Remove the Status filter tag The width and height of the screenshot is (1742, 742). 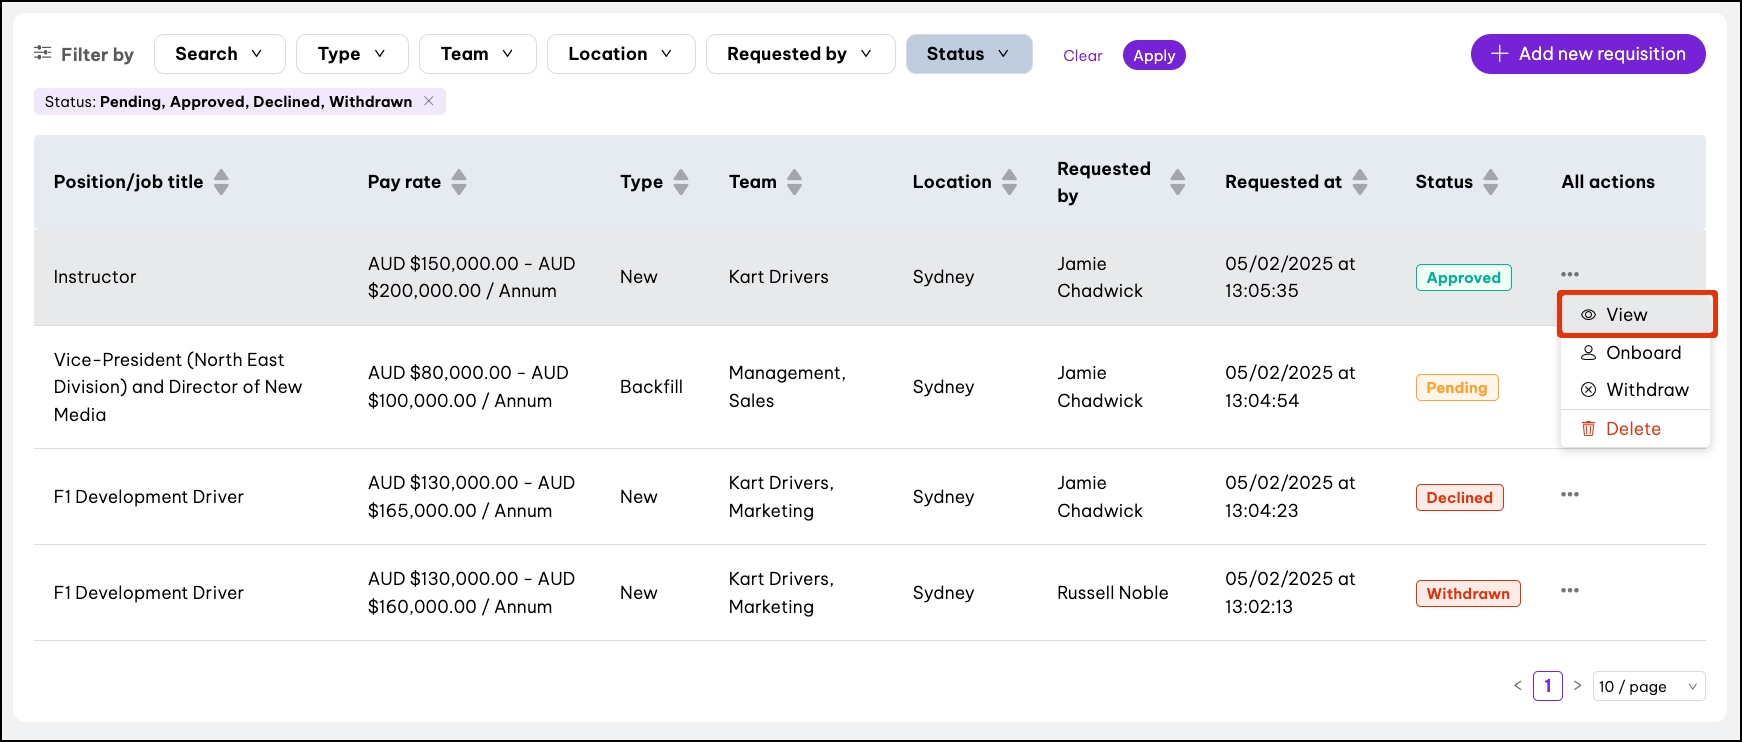click(x=429, y=101)
